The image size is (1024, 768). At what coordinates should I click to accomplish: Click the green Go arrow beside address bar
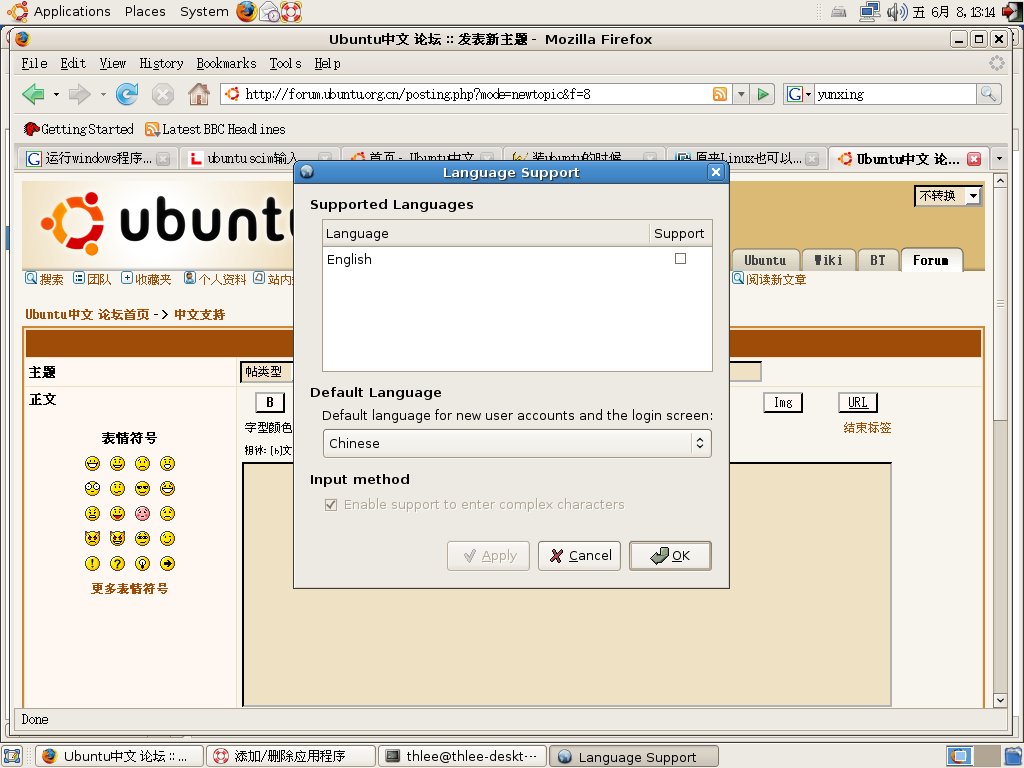(x=762, y=94)
